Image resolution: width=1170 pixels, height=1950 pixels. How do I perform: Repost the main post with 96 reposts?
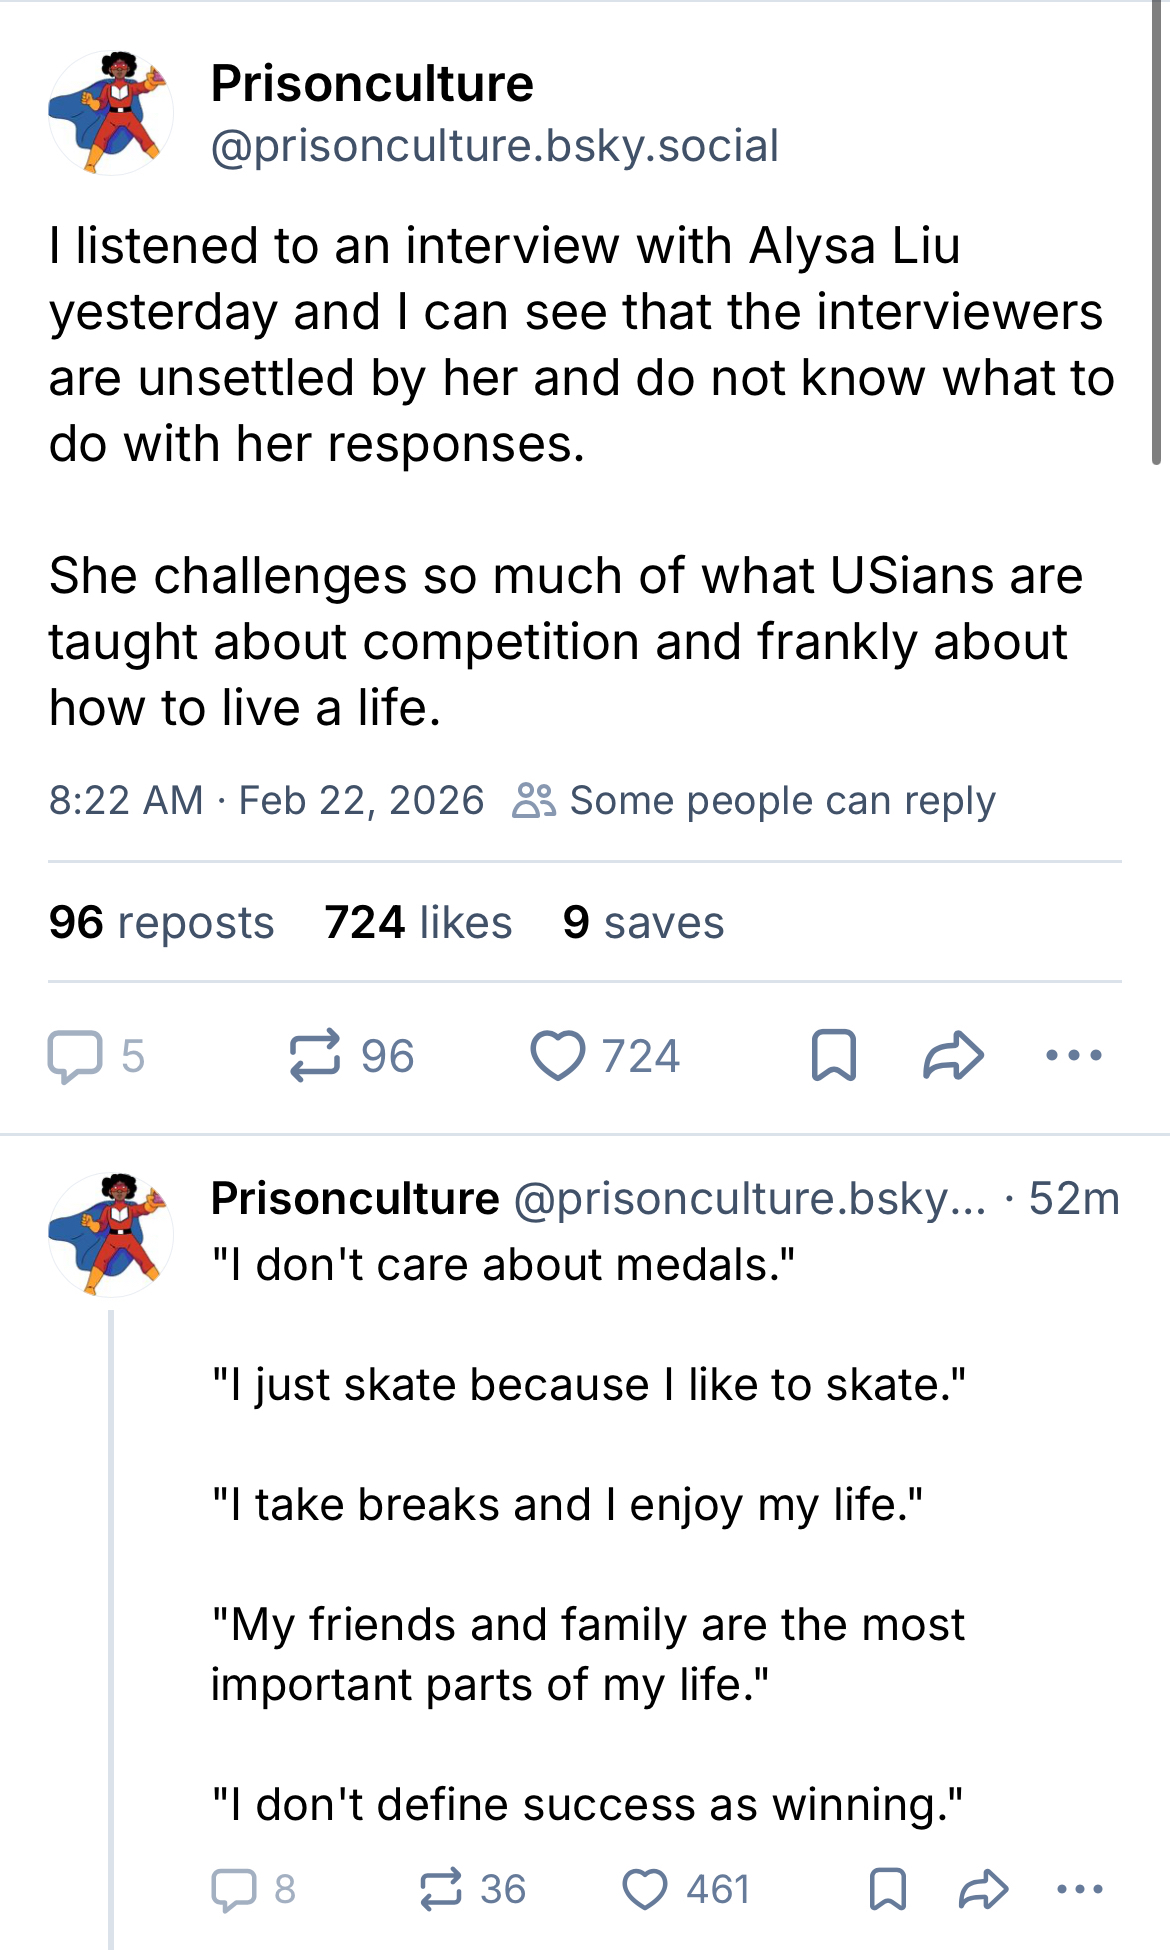coord(315,1056)
